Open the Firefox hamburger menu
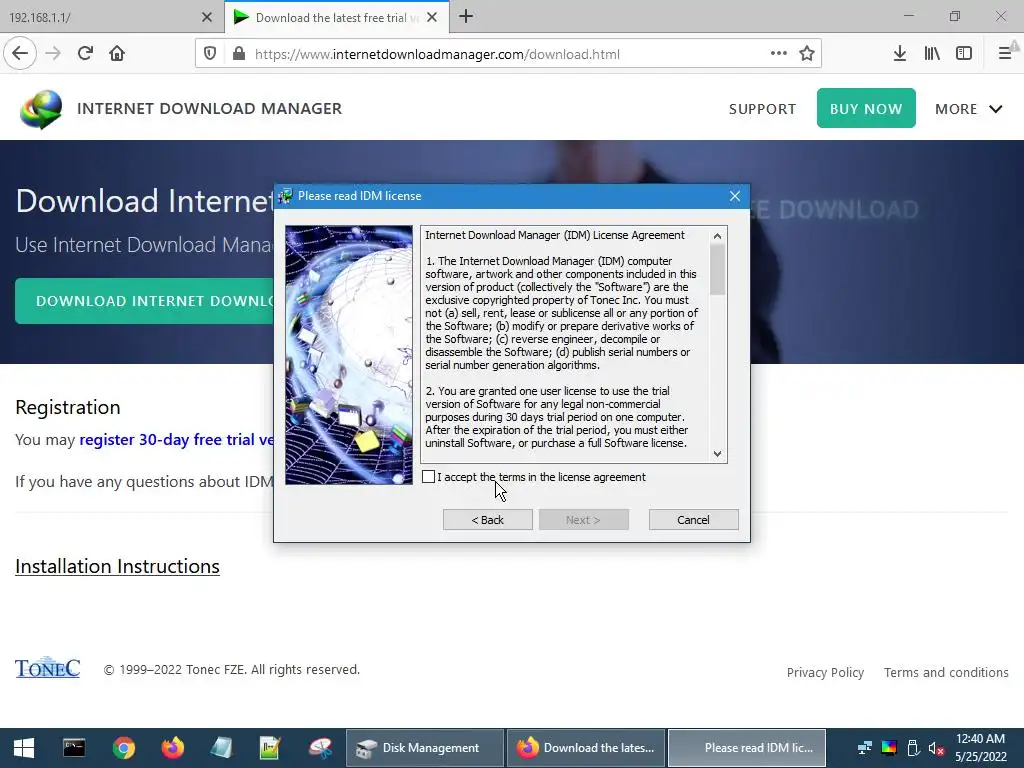Viewport: 1024px width, 768px height. 1004,54
